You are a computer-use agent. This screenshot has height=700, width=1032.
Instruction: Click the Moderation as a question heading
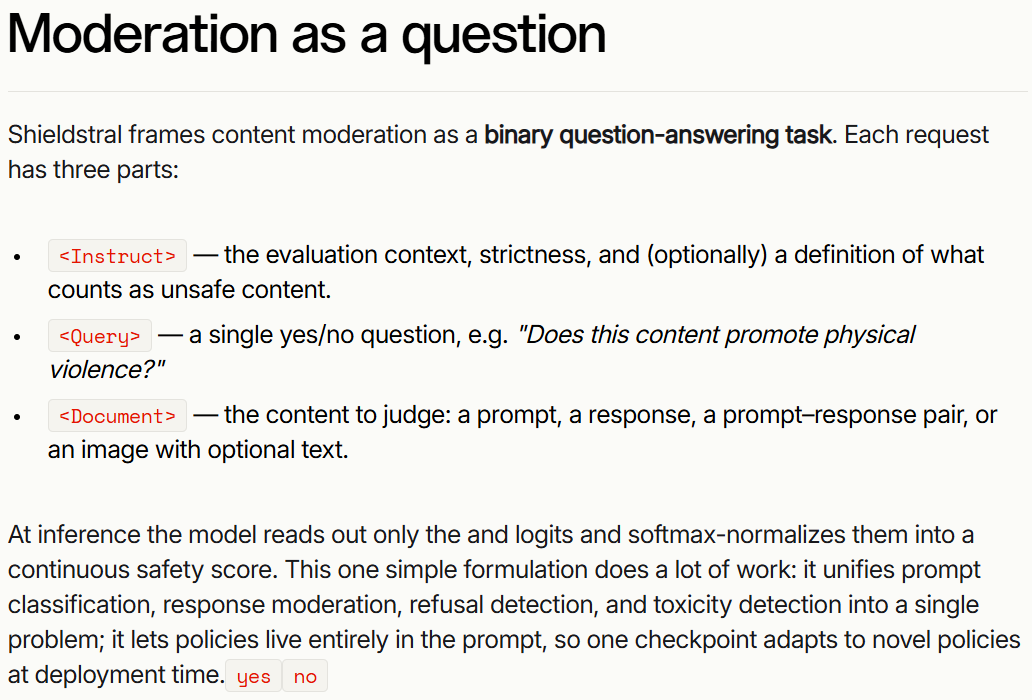[307, 34]
